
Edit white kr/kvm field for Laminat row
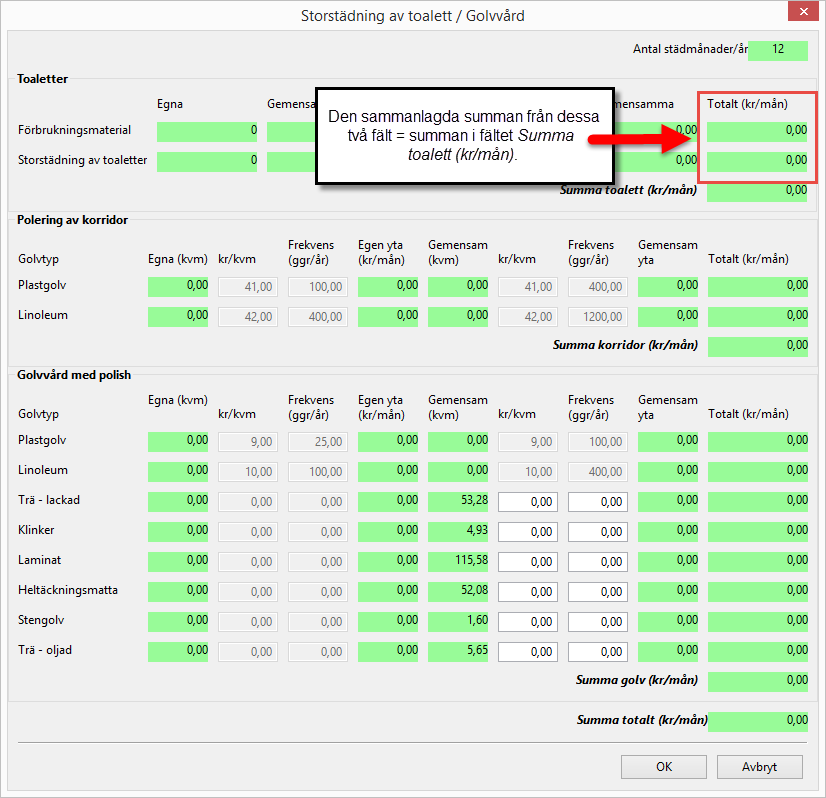pyautogui.click(x=527, y=561)
